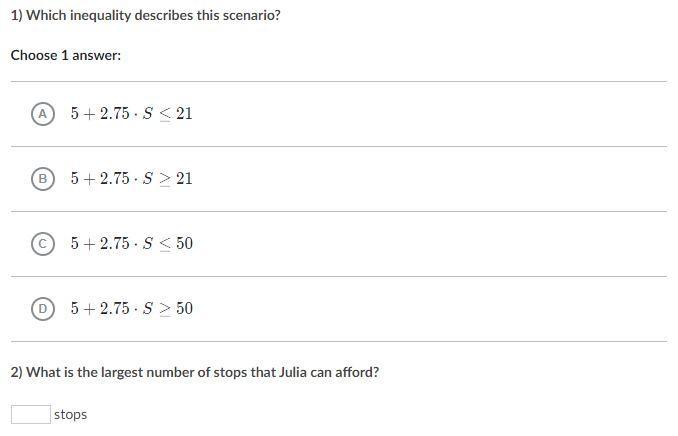Select answer choice B radio button
Screen dimensions: 678x436
click(x=43, y=179)
